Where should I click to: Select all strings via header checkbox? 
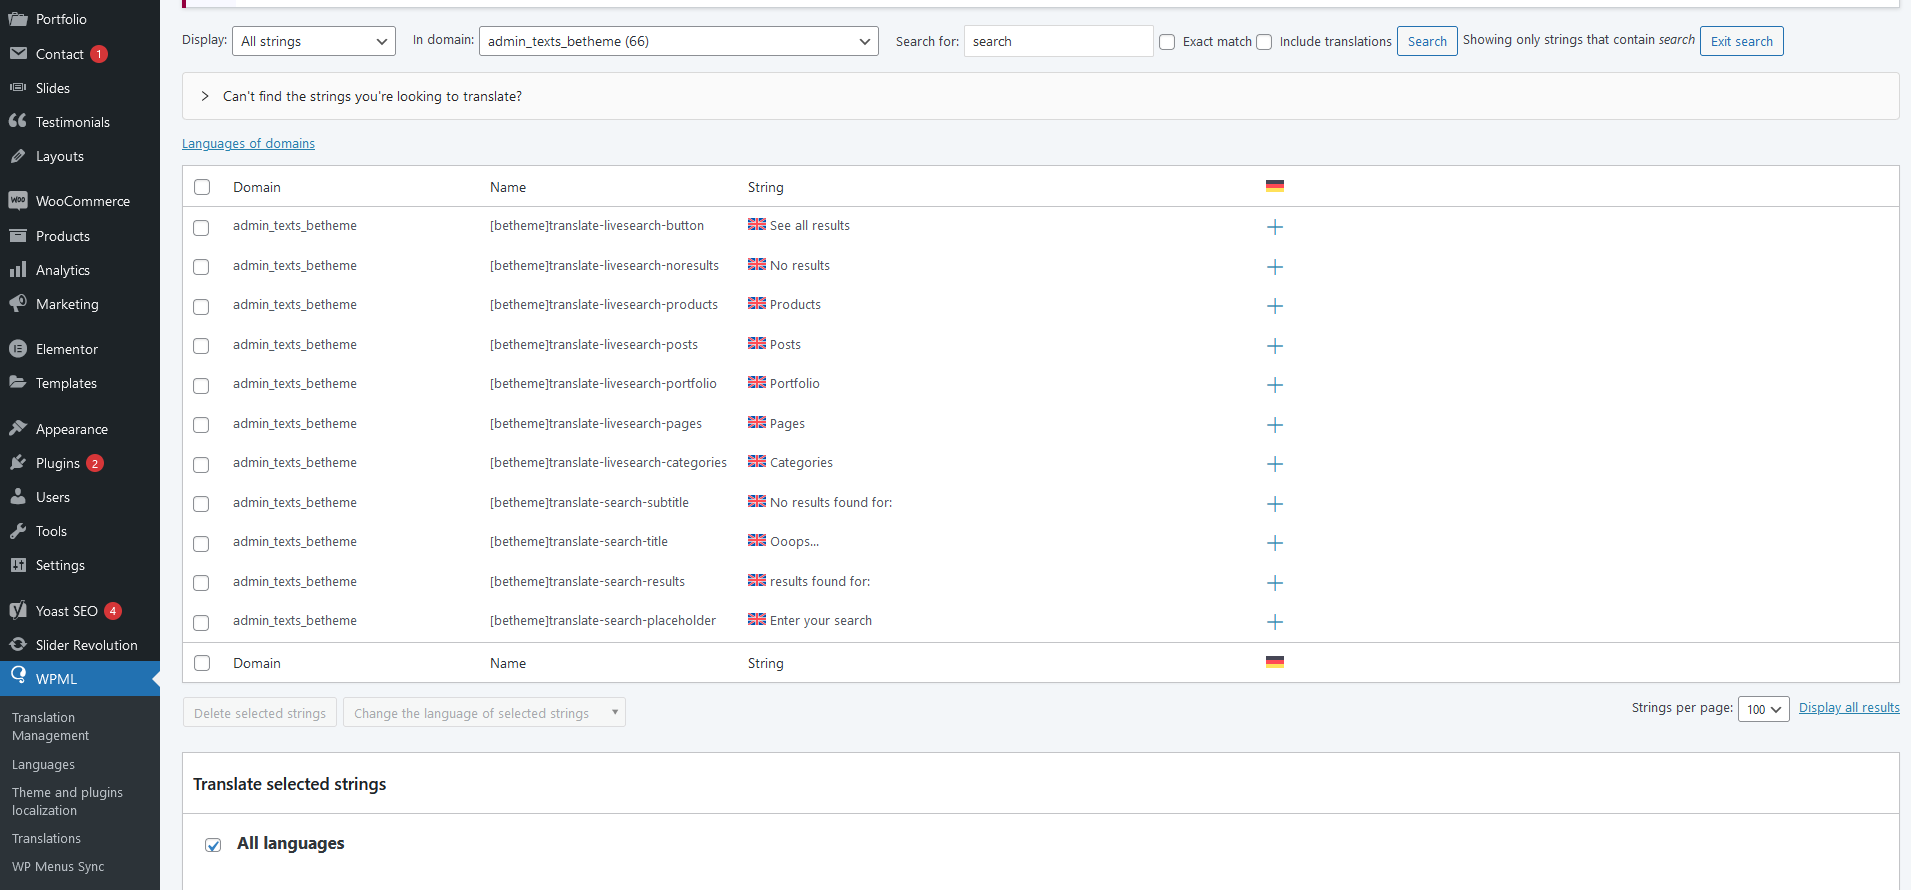click(202, 187)
